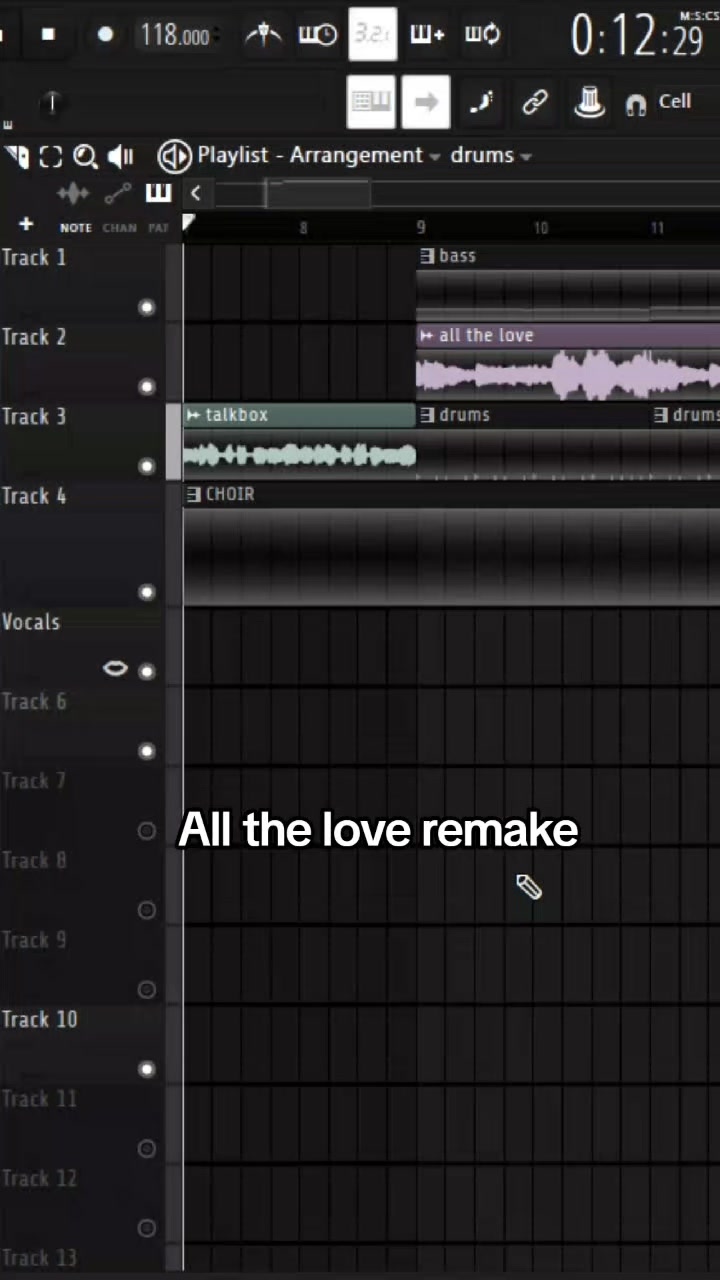720x1280 pixels.
Task: Stop playback with the stop button
Action: click(x=48, y=34)
